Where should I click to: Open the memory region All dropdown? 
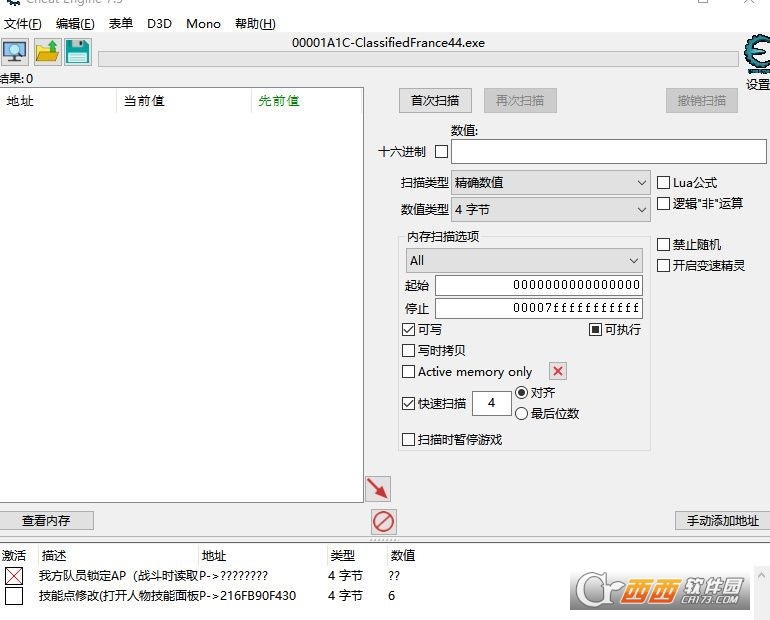[524, 261]
